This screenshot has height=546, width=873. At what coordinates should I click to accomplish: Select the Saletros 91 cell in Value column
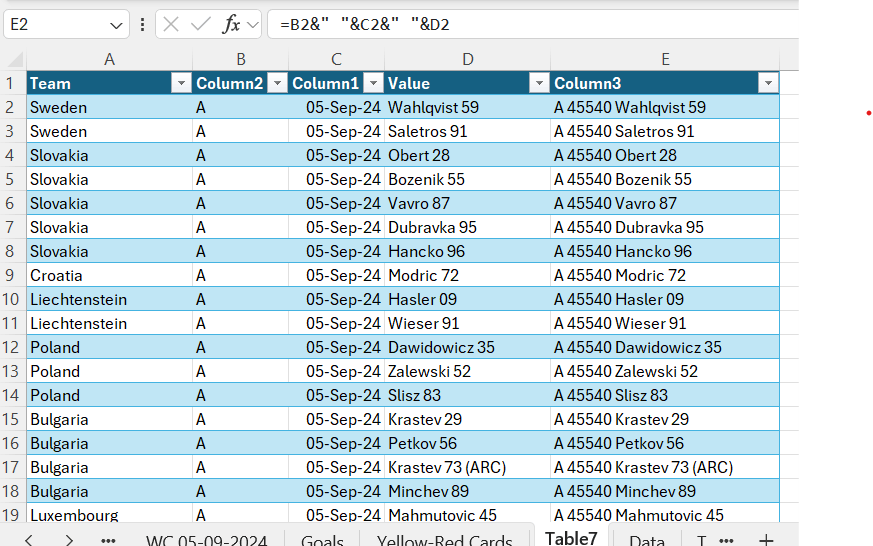[x=467, y=131]
